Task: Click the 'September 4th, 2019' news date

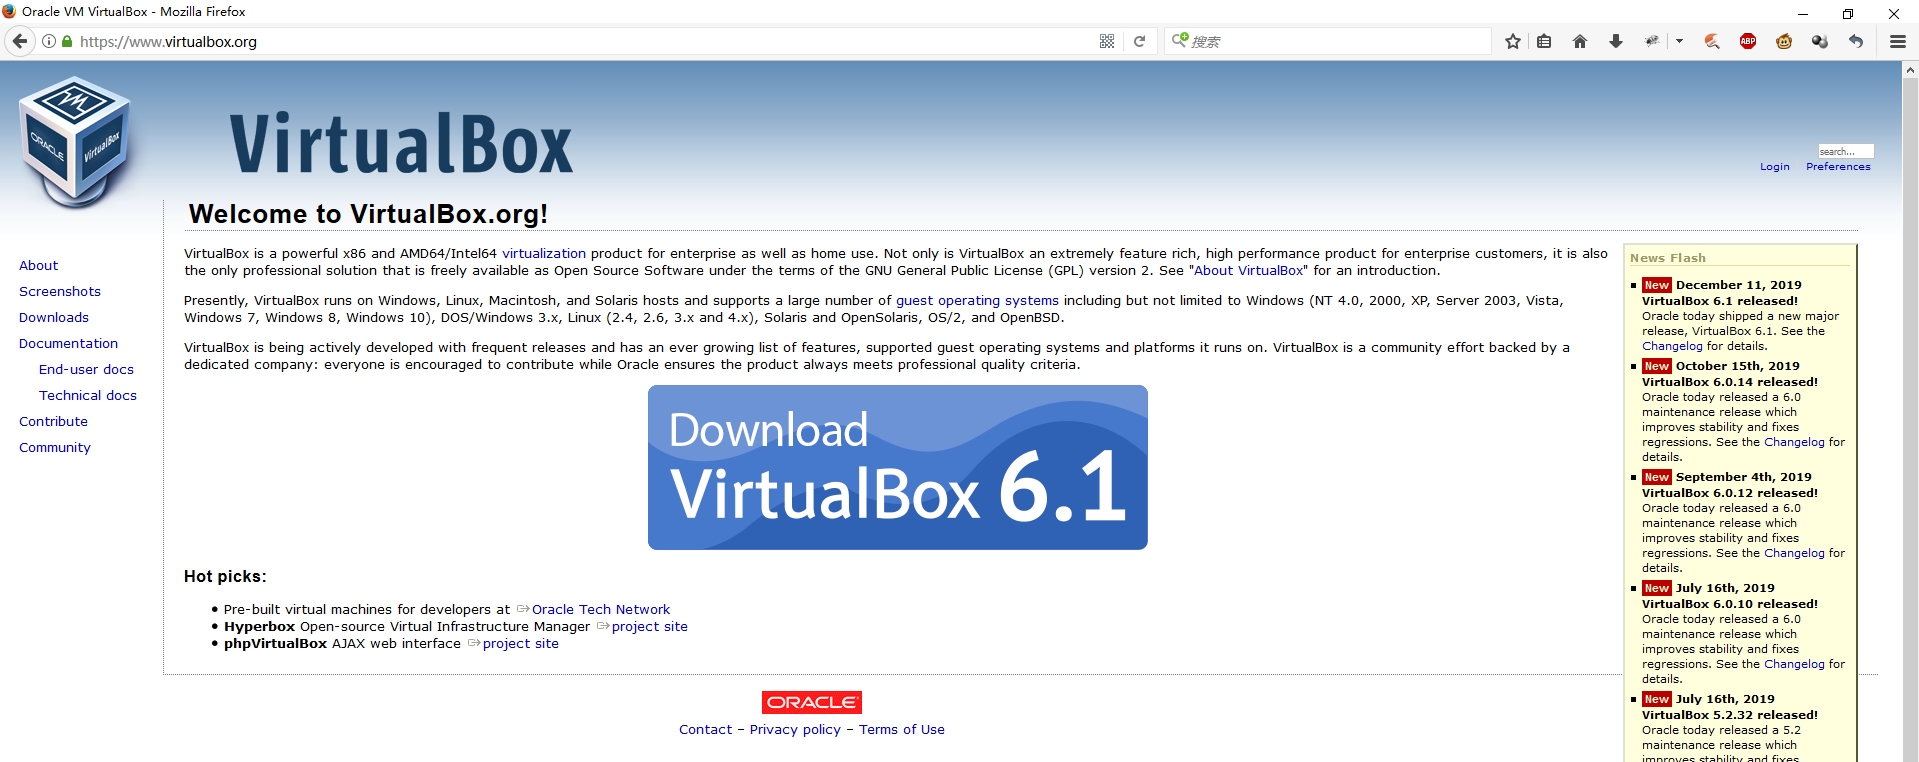Action: 1744,477
